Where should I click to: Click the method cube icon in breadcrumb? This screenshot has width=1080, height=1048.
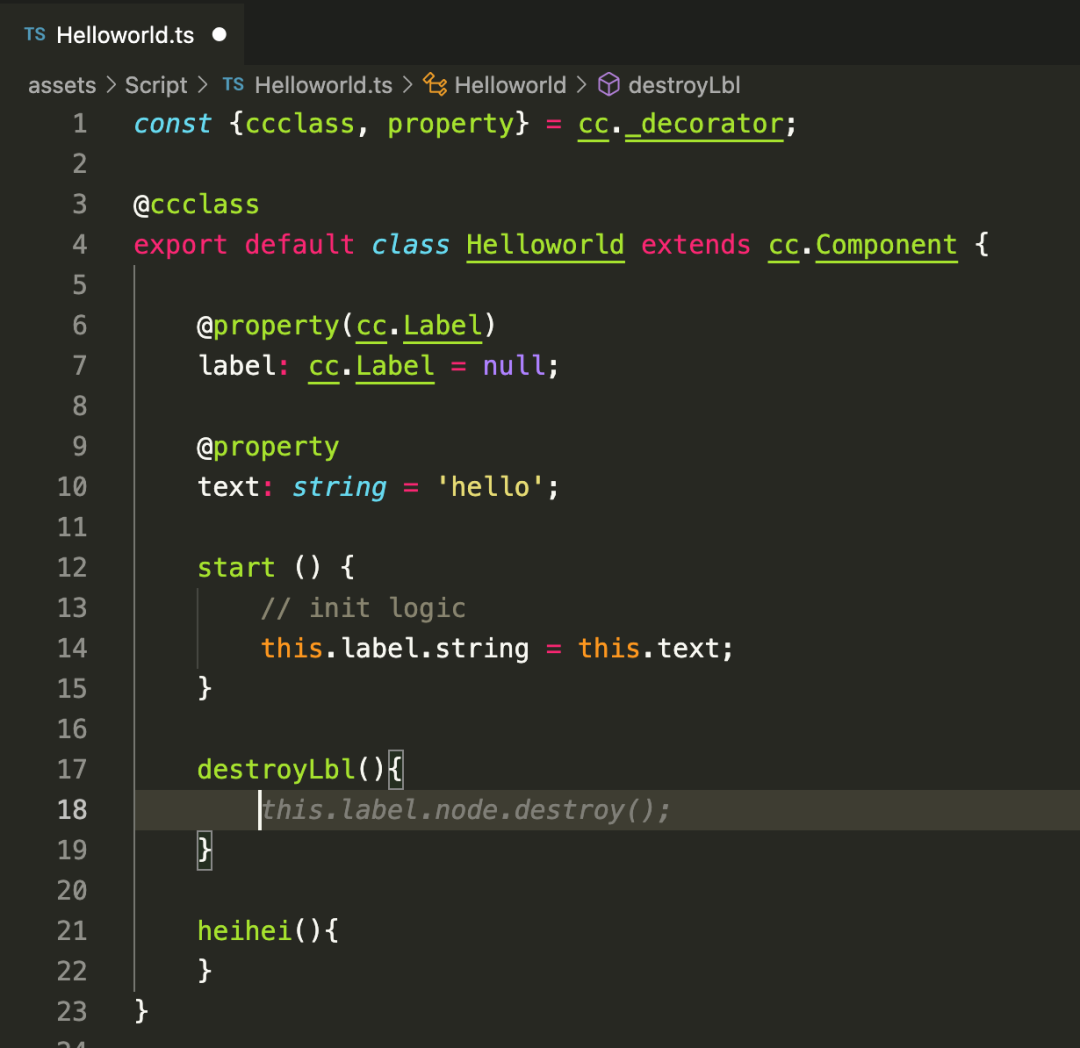(x=608, y=85)
